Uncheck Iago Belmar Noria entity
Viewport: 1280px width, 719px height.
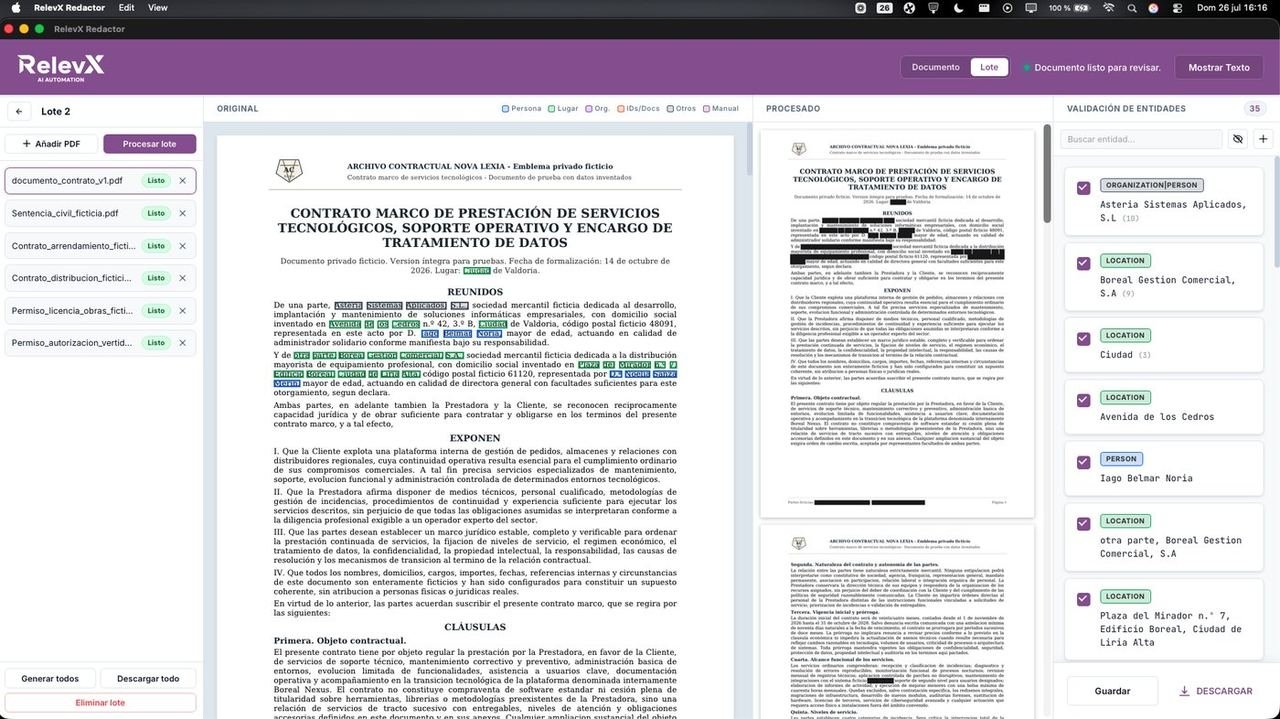click(1083, 462)
